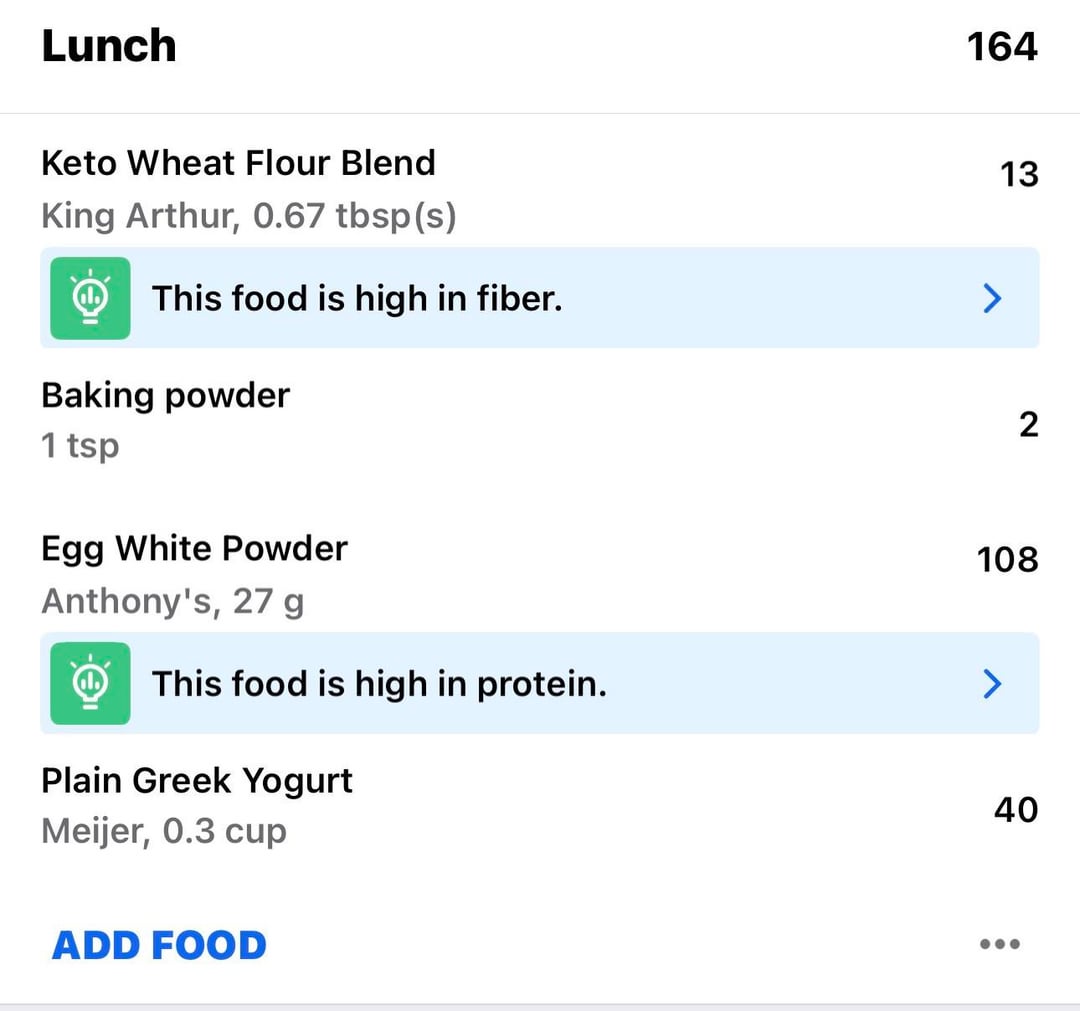Tap the 1 tsp serving size text
The height and width of the screenshot is (1011, 1080).
(80, 445)
